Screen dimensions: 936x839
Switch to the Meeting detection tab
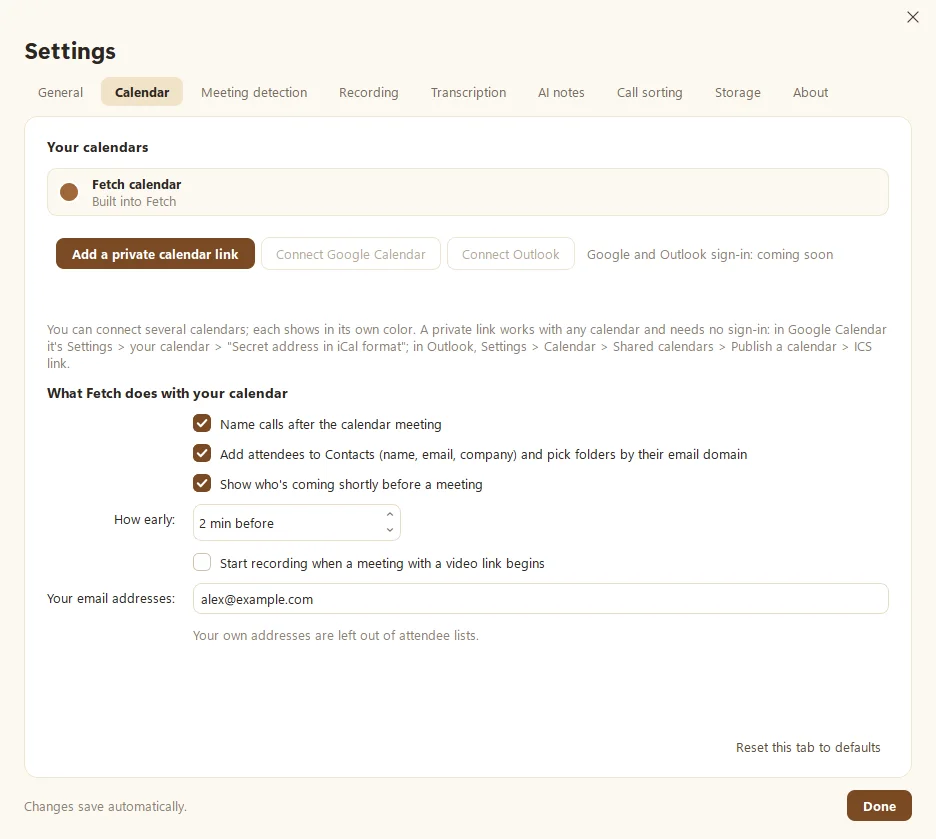tap(254, 92)
